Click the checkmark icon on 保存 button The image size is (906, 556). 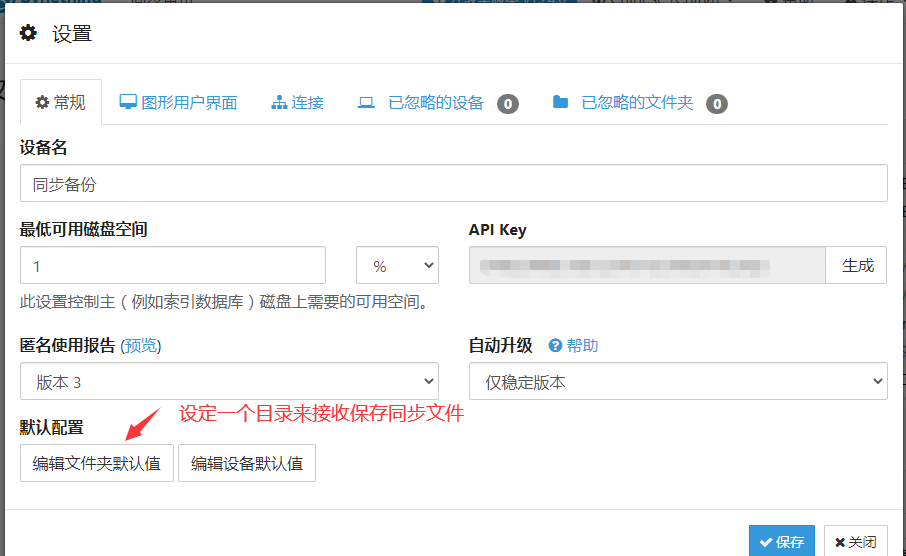(x=765, y=542)
